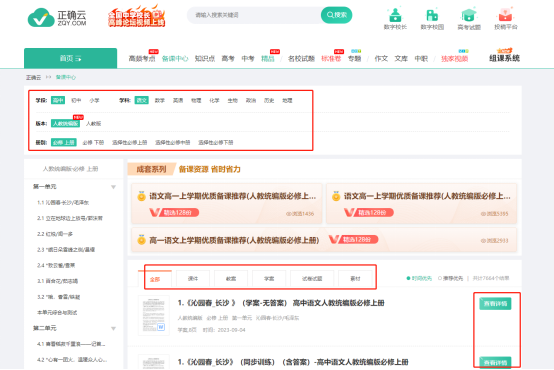The height and width of the screenshot is (370, 554).
Task: Open 作文 in the navigation bar
Action: (381, 59)
